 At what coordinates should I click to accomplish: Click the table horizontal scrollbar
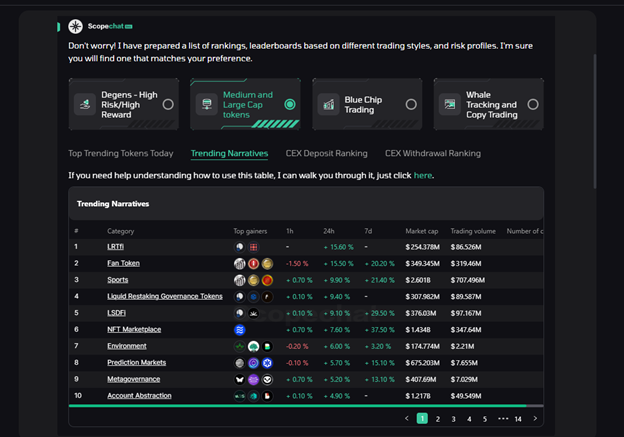(x=297, y=406)
